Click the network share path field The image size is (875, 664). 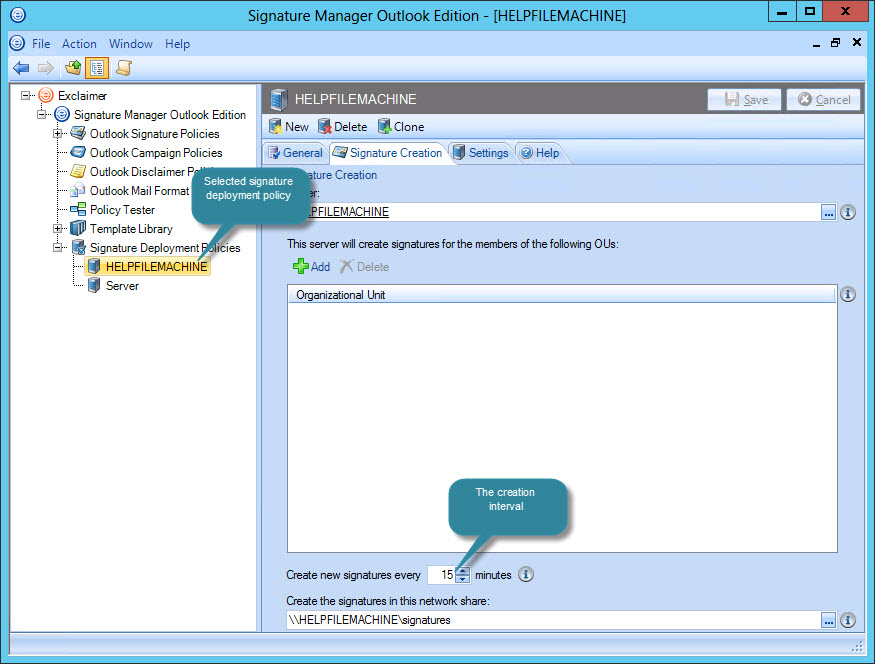tap(553, 620)
